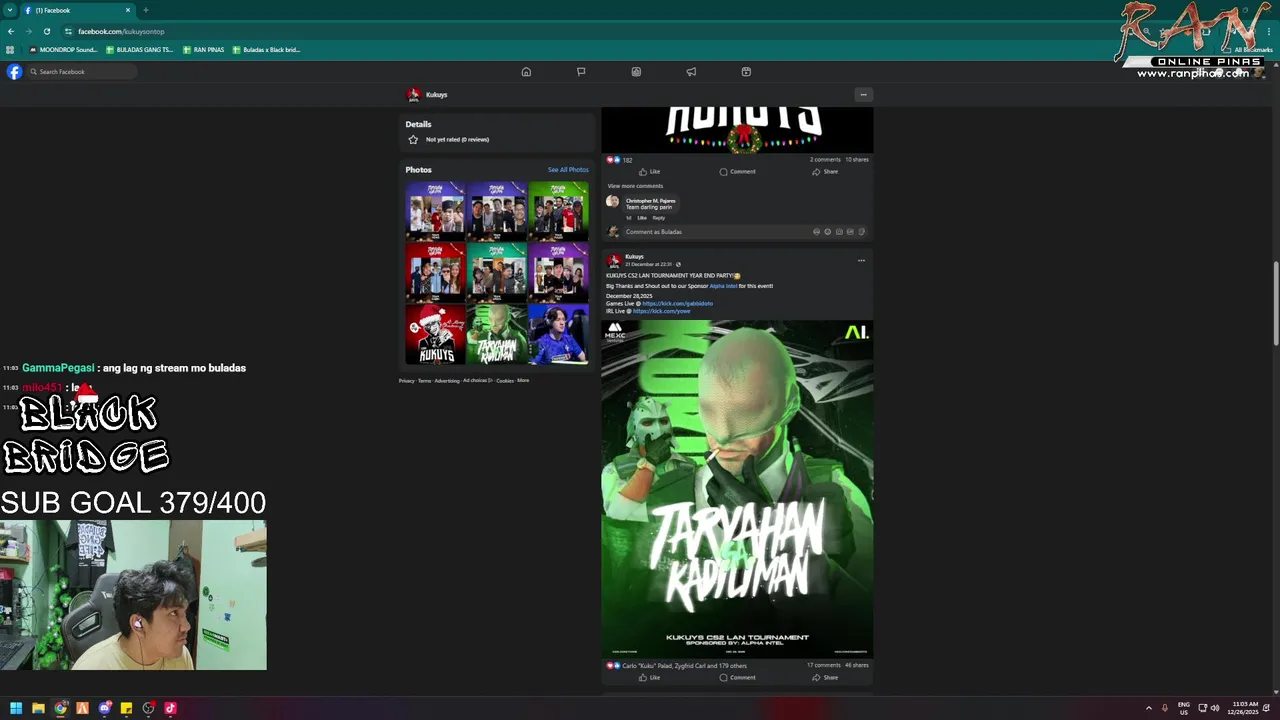This screenshot has height=720, width=1280.
Task: Show hidden system tray icons chevron
Action: (x=1148, y=708)
